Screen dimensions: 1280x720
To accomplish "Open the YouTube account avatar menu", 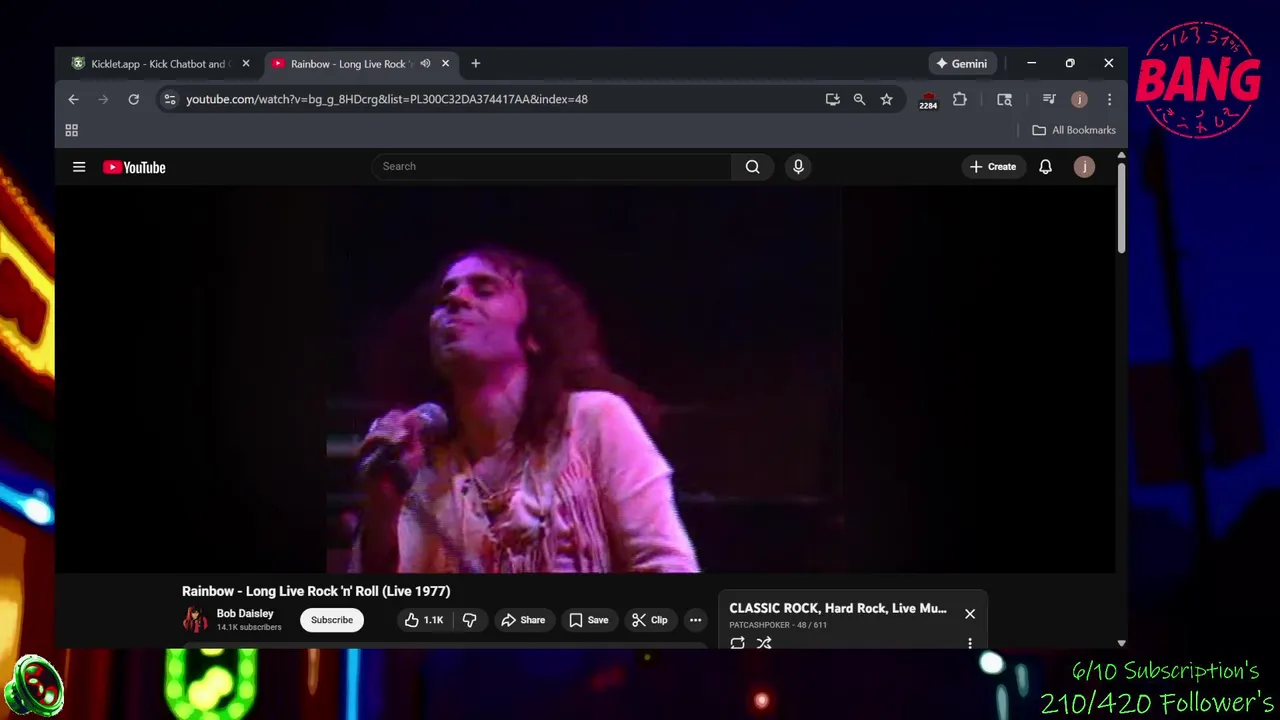I will pos(1084,167).
